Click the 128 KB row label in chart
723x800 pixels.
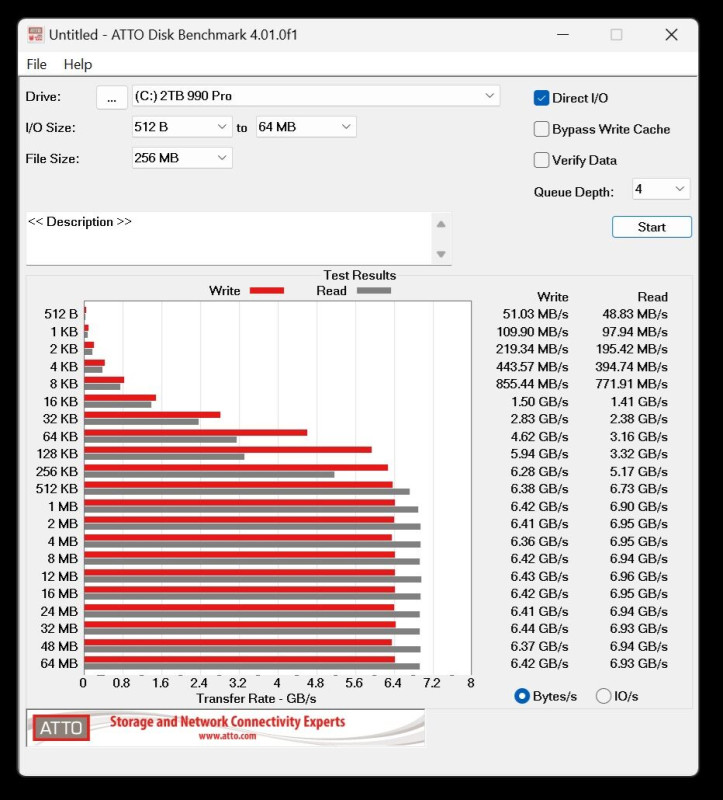coord(57,454)
